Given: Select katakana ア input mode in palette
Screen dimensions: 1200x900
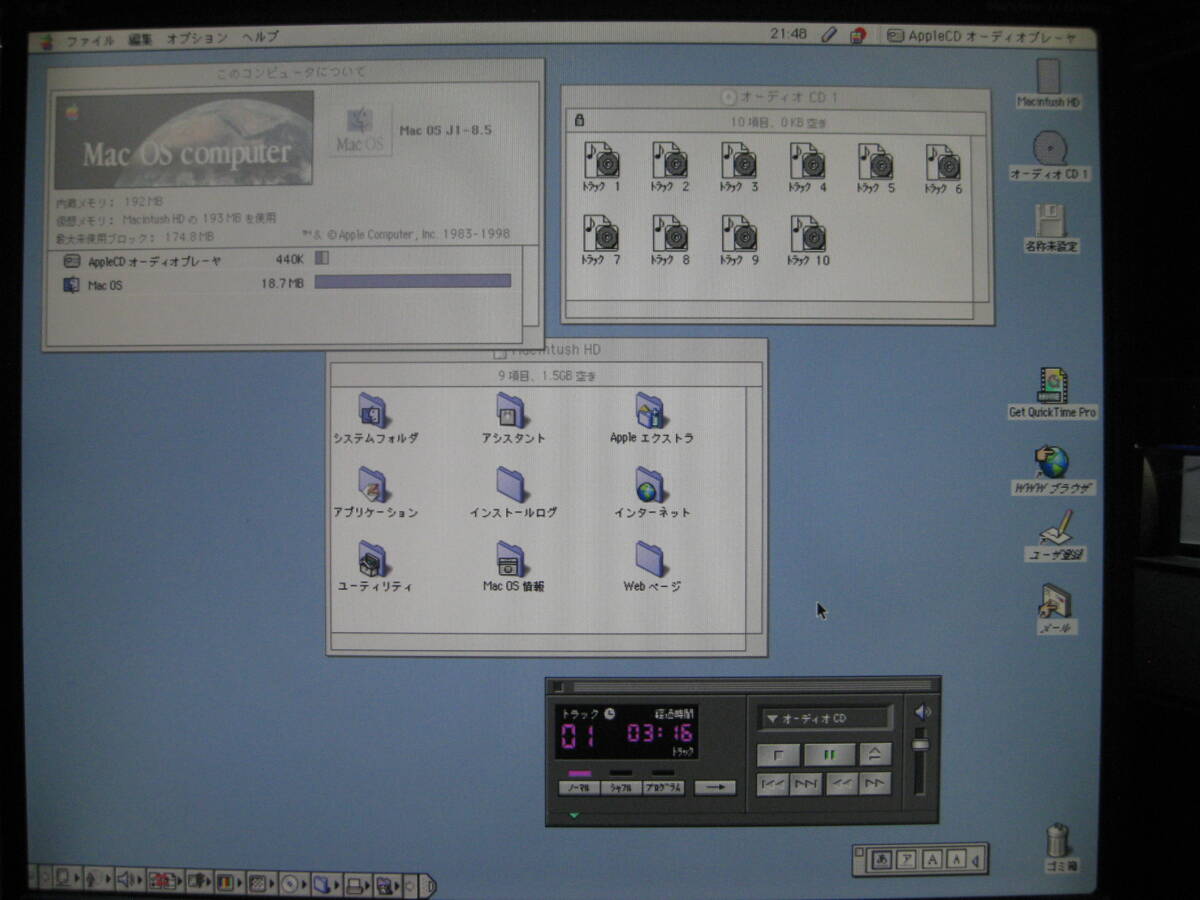Looking at the screenshot, I should [907, 859].
